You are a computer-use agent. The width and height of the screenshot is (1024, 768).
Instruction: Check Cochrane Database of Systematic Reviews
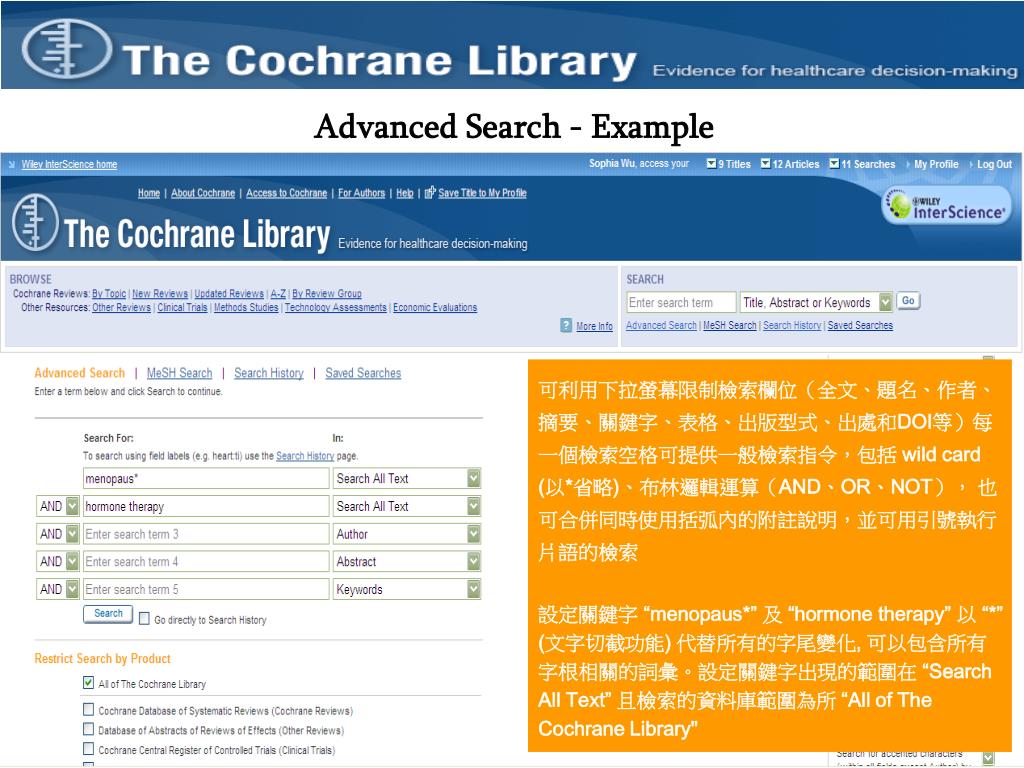tap(89, 709)
